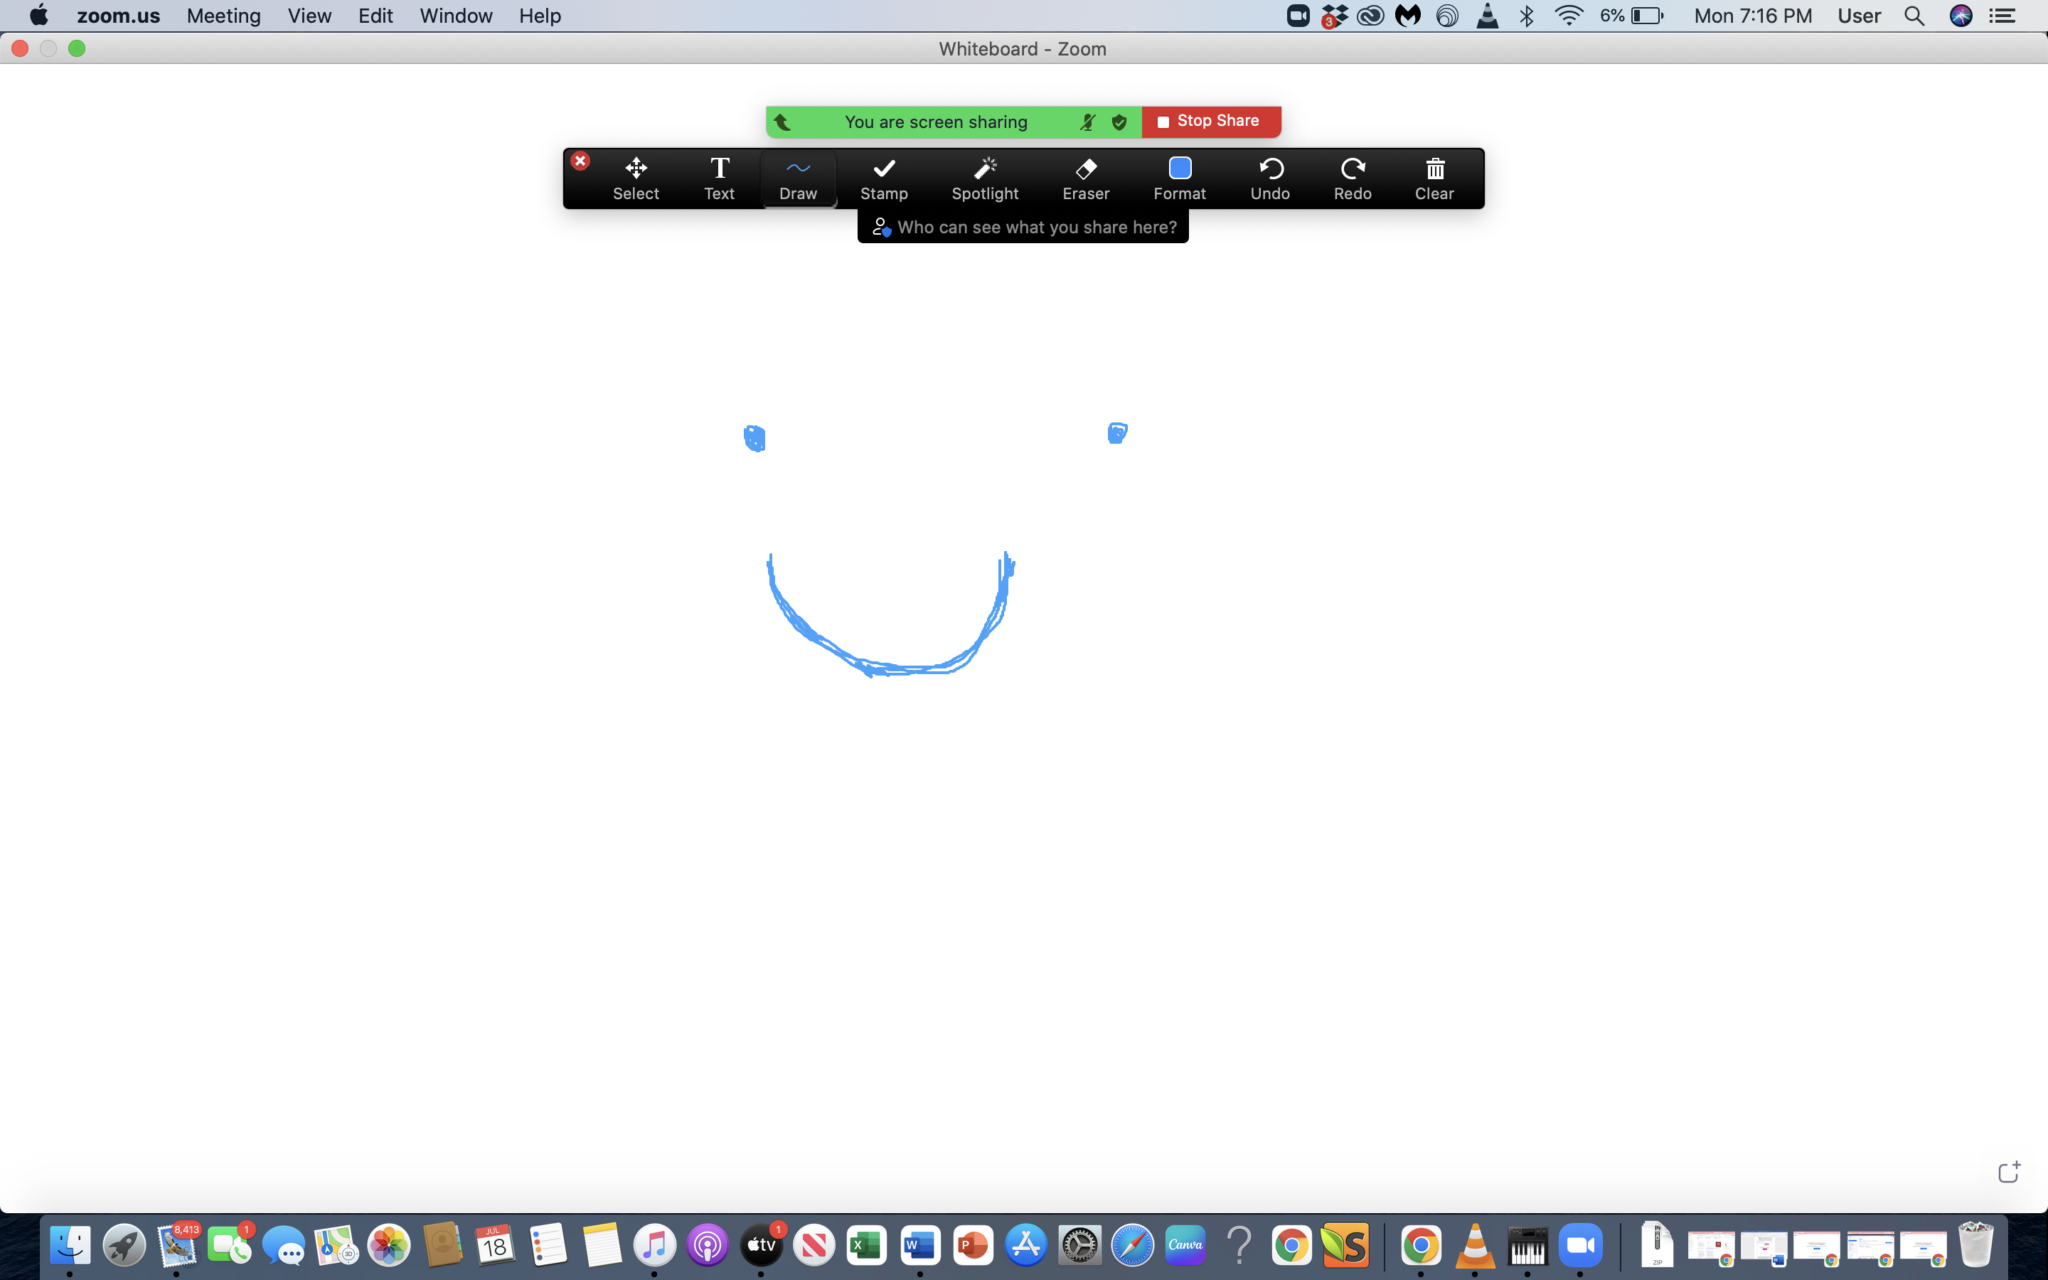Image resolution: width=2048 pixels, height=1280 pixels.
Task: Enable the Spotlight pointer tool
Action: tap(984, 178)
